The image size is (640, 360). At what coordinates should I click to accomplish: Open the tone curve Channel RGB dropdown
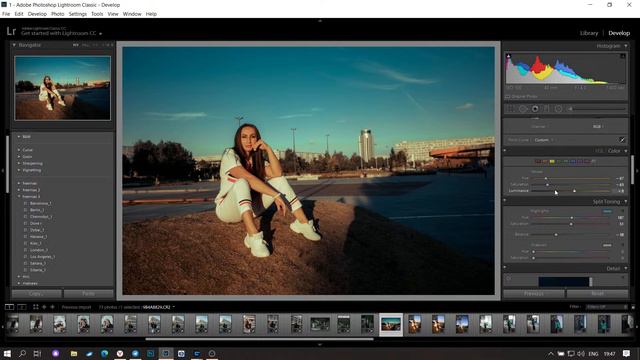597,127
